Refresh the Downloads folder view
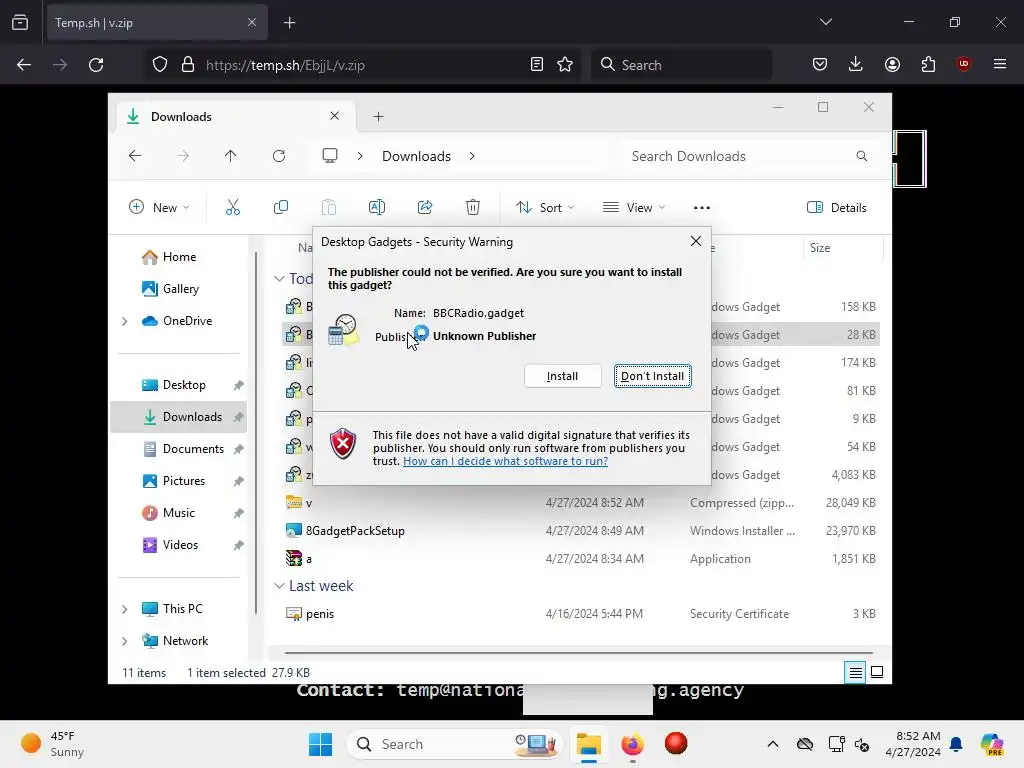 tap(279, 156)
